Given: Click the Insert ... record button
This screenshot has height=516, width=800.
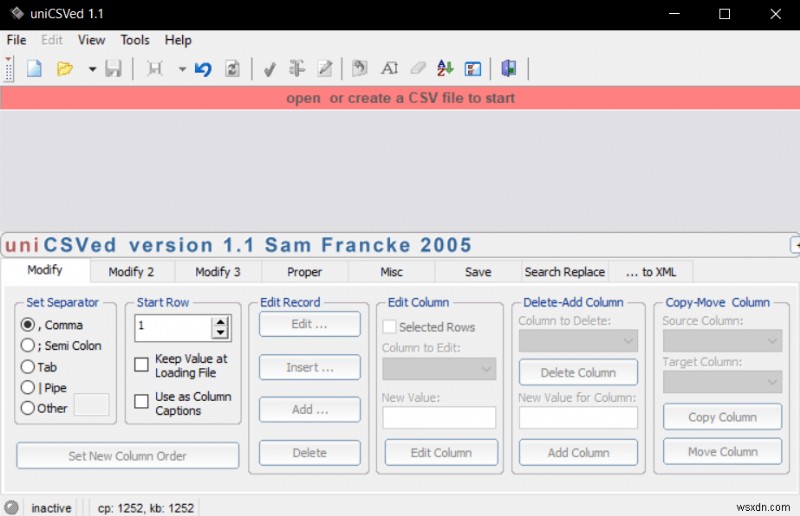Looking at the screenshot, I should coord(310,367).
